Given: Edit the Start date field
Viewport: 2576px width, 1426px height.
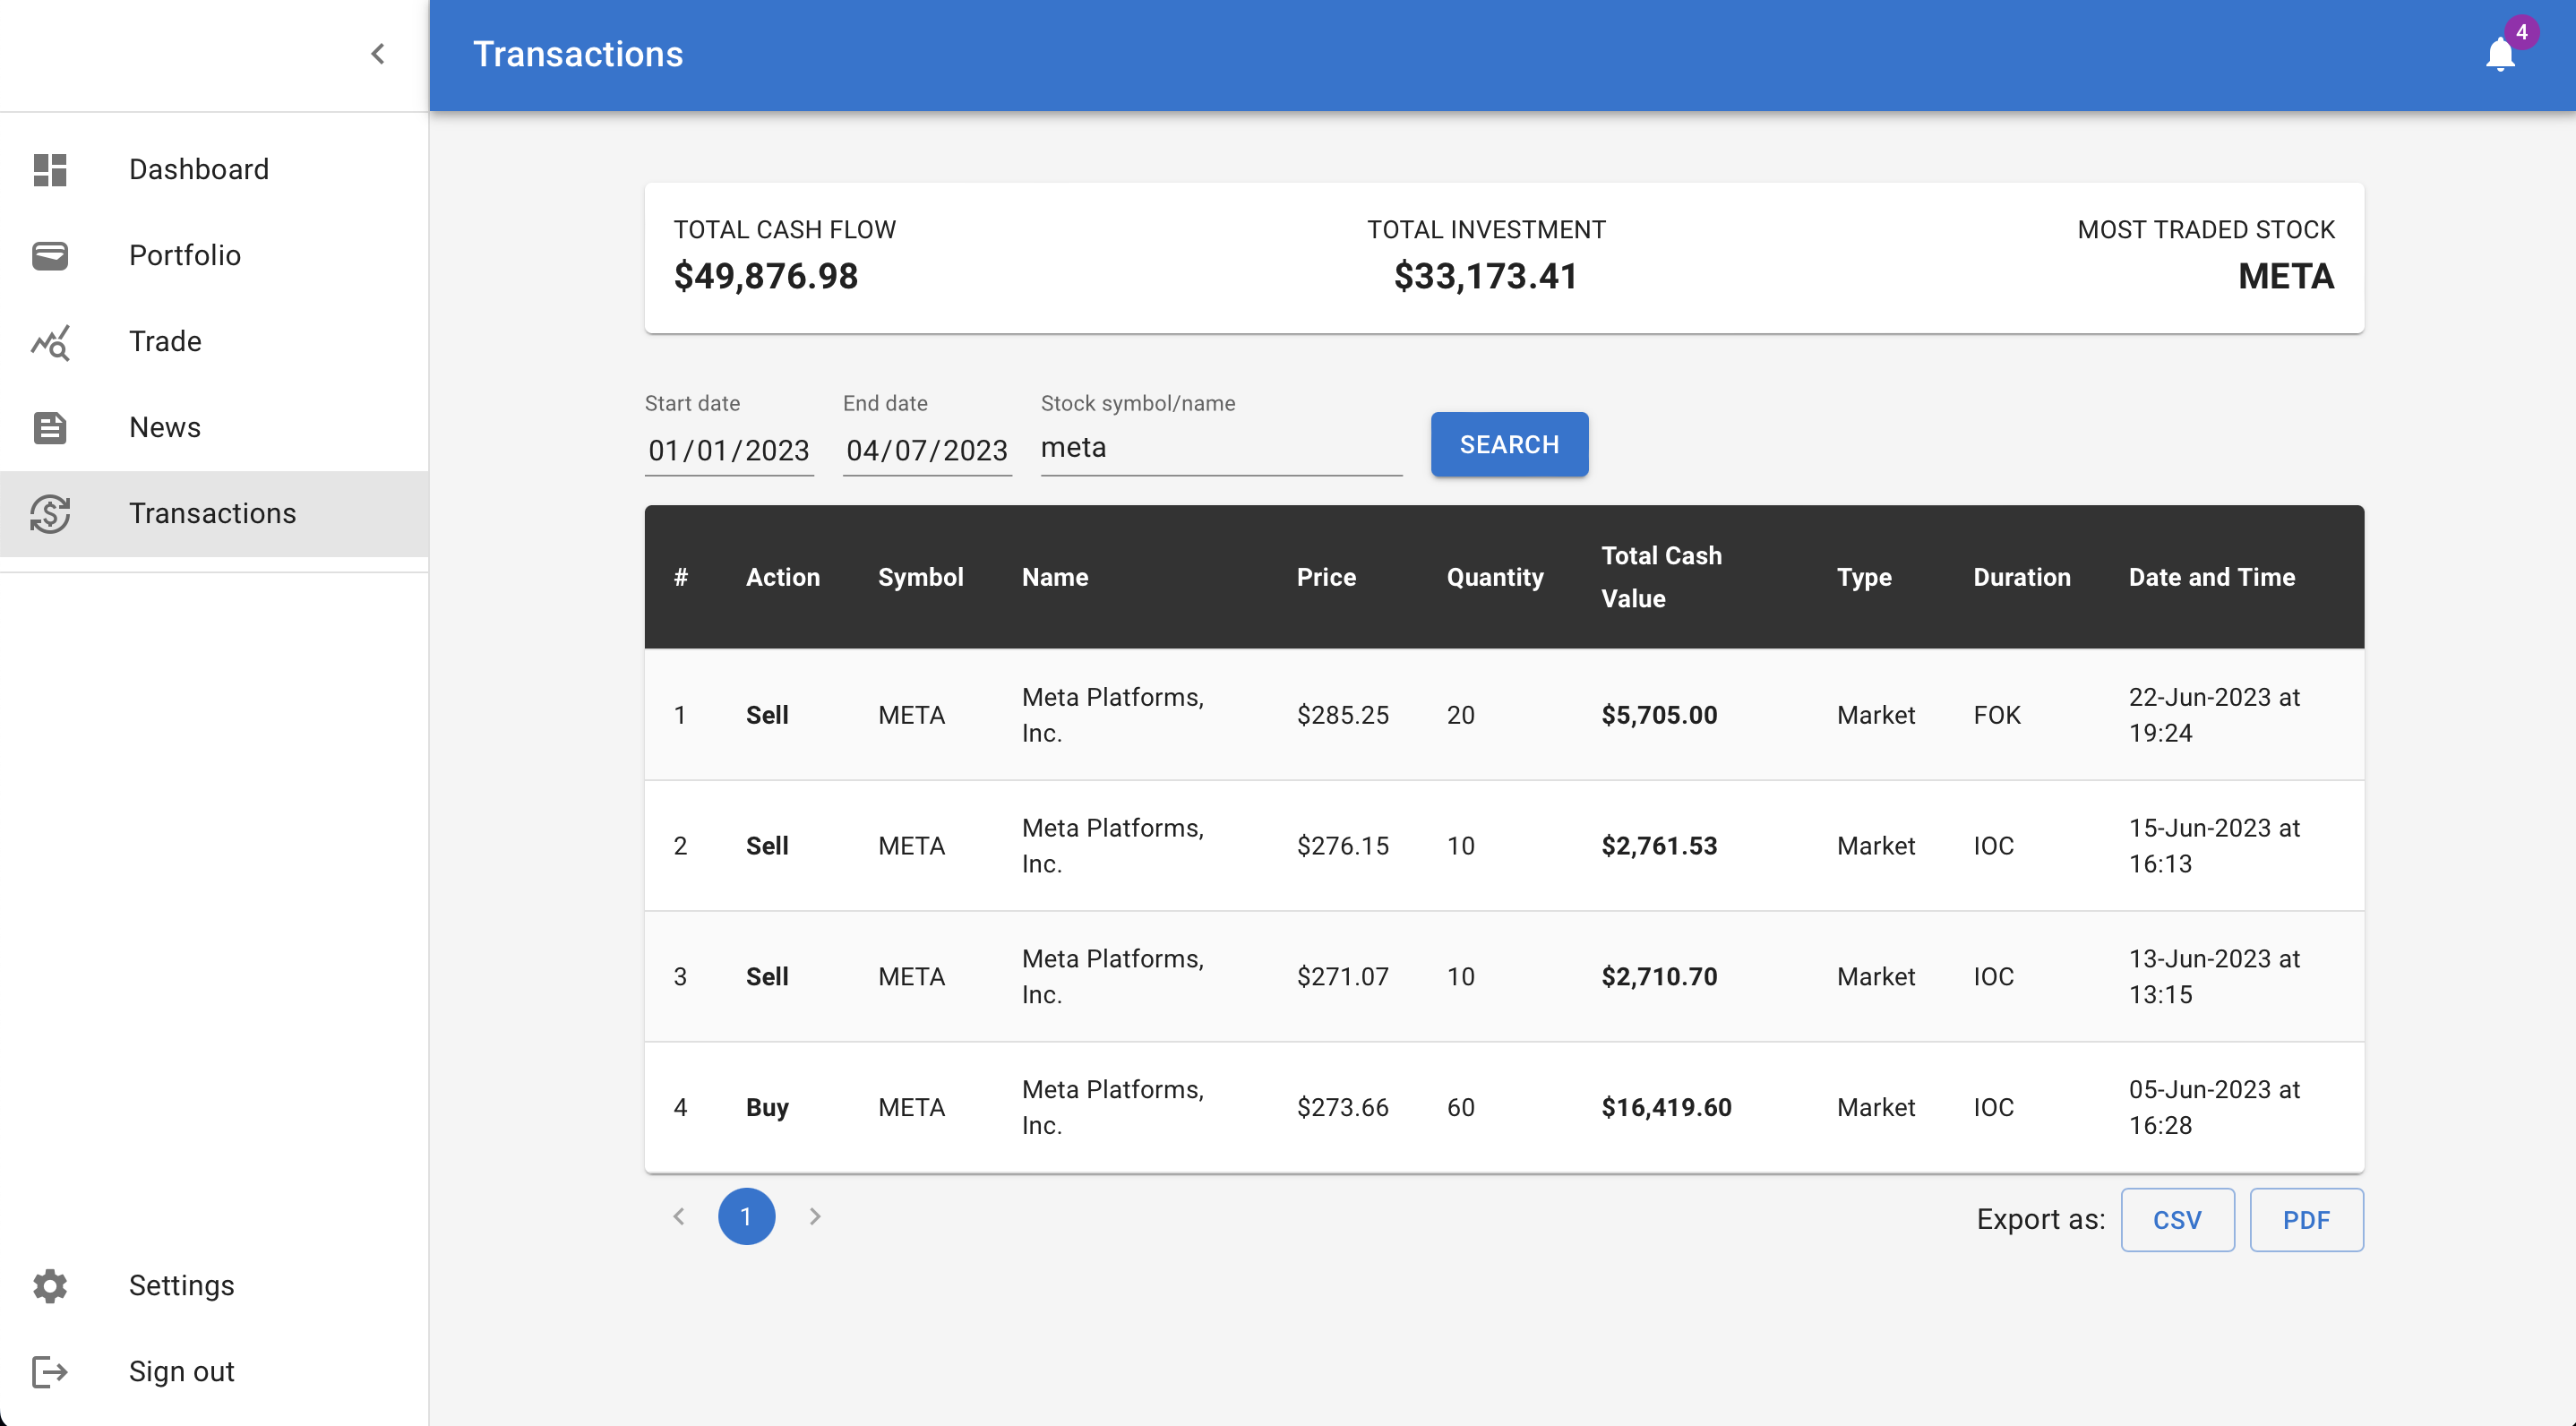Looking at the screenshot, I should (729, 450).
